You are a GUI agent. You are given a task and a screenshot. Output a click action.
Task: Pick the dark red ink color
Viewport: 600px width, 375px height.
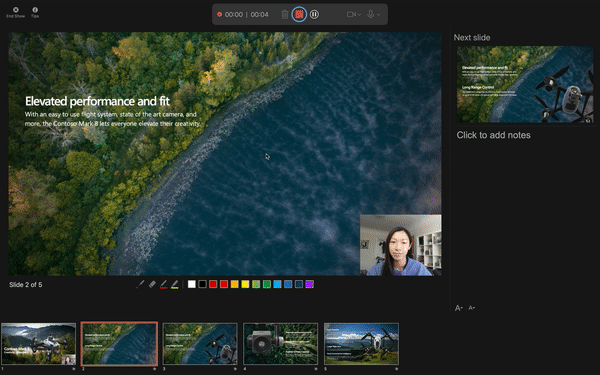pyautogui.click(x=213, y=284)
